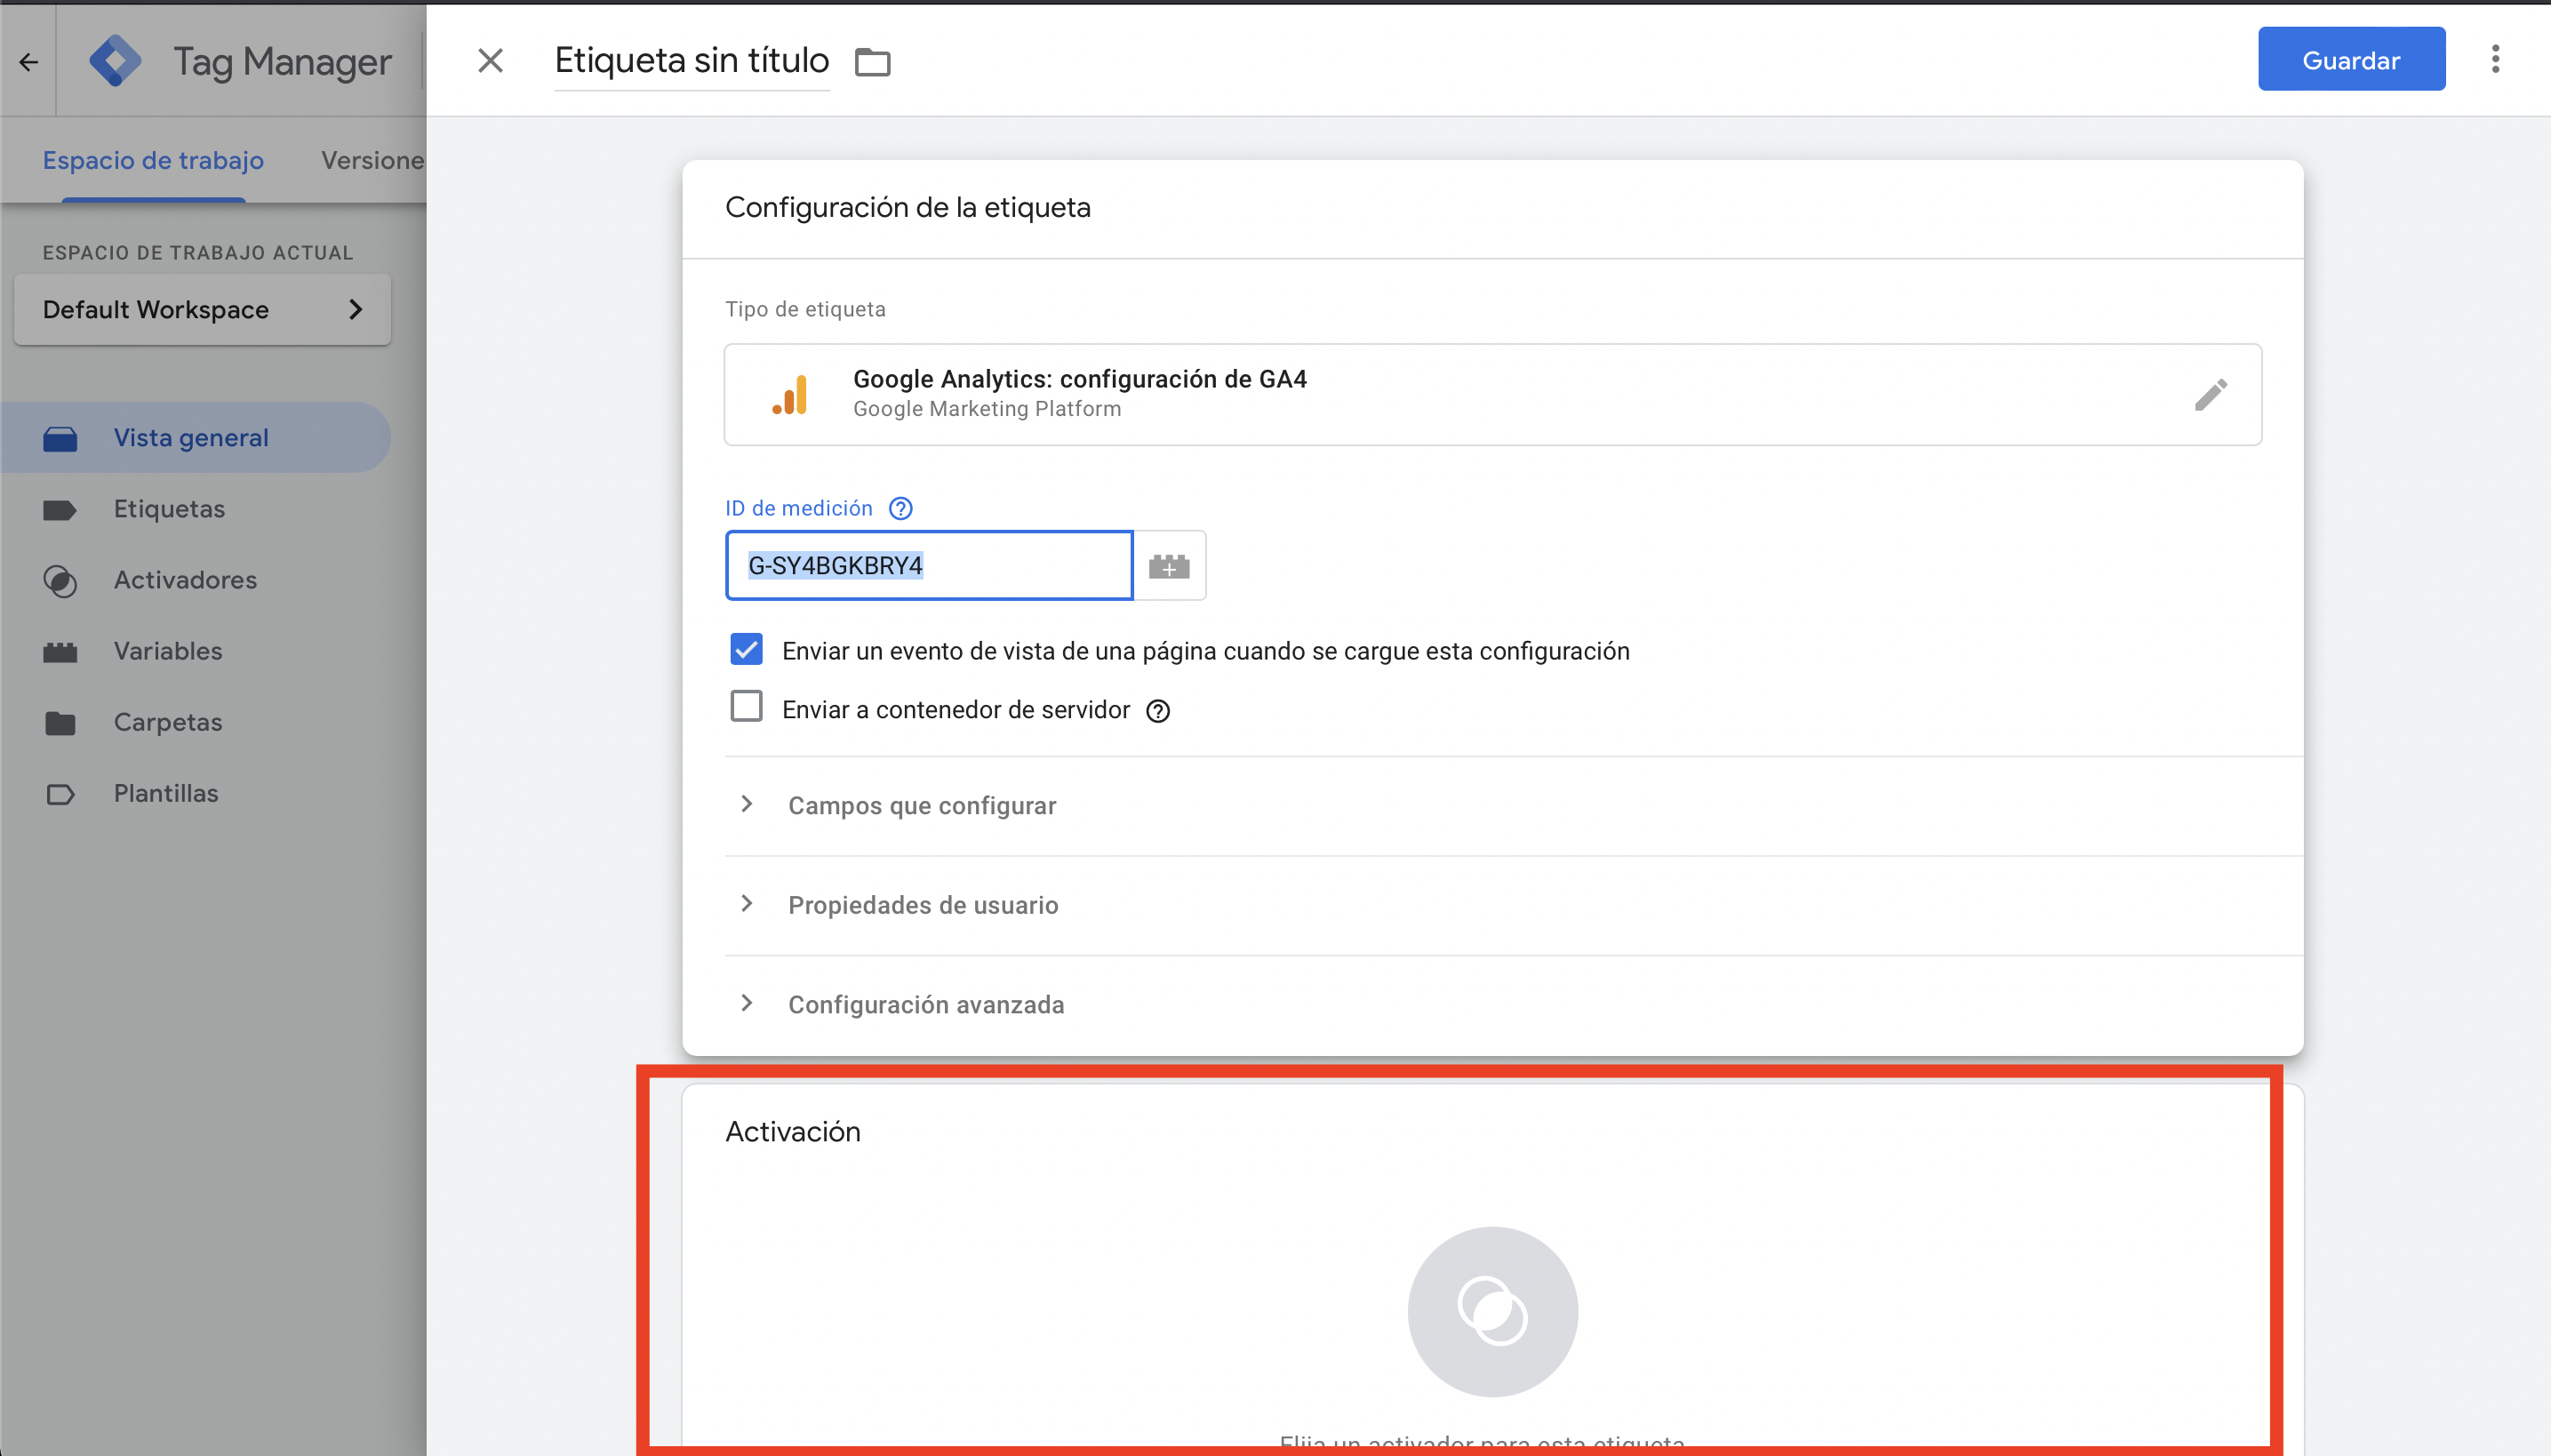
Task: Click the ID de medición input field
Action: point(928,566)
